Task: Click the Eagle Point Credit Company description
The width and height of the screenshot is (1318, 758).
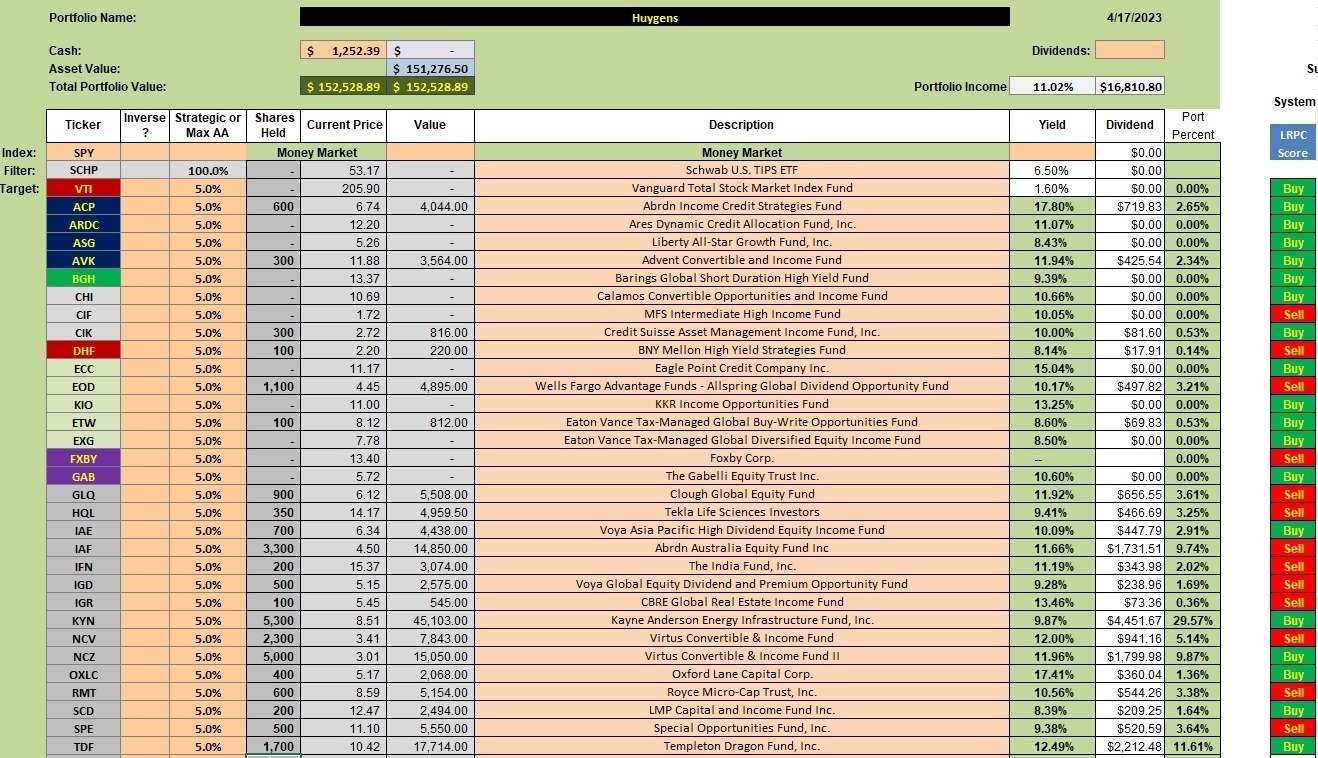Action: 742,369
